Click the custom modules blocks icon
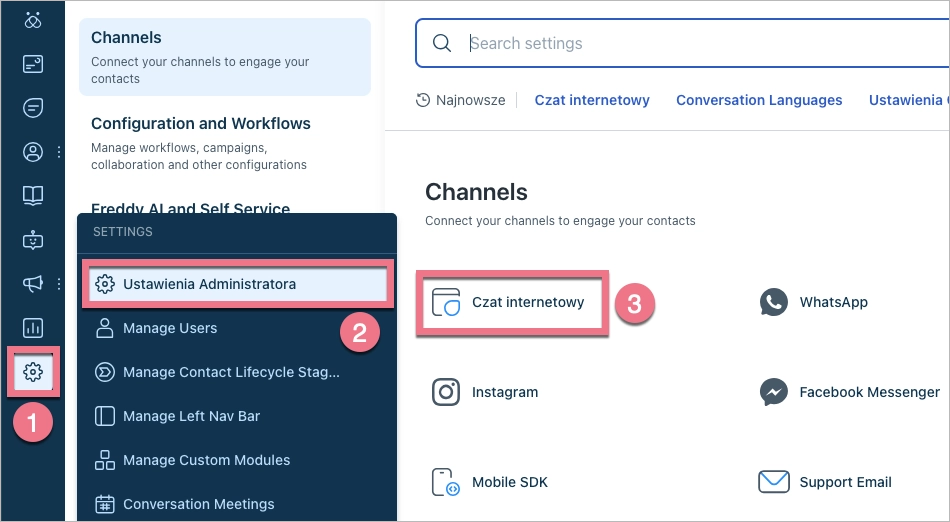The height and width of the screenshot is (522, 950). (105, 460)
